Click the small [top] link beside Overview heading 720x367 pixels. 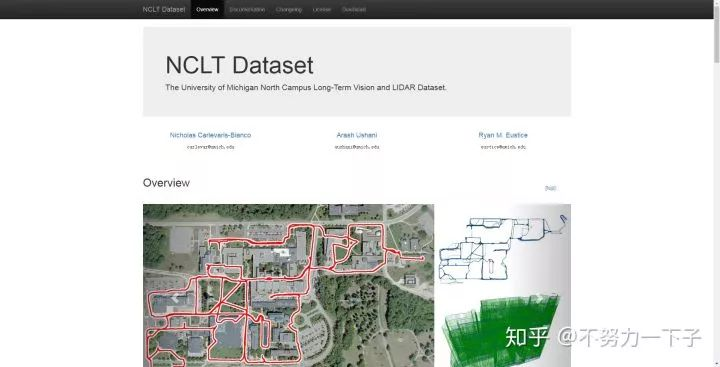[x=550, y=188]
